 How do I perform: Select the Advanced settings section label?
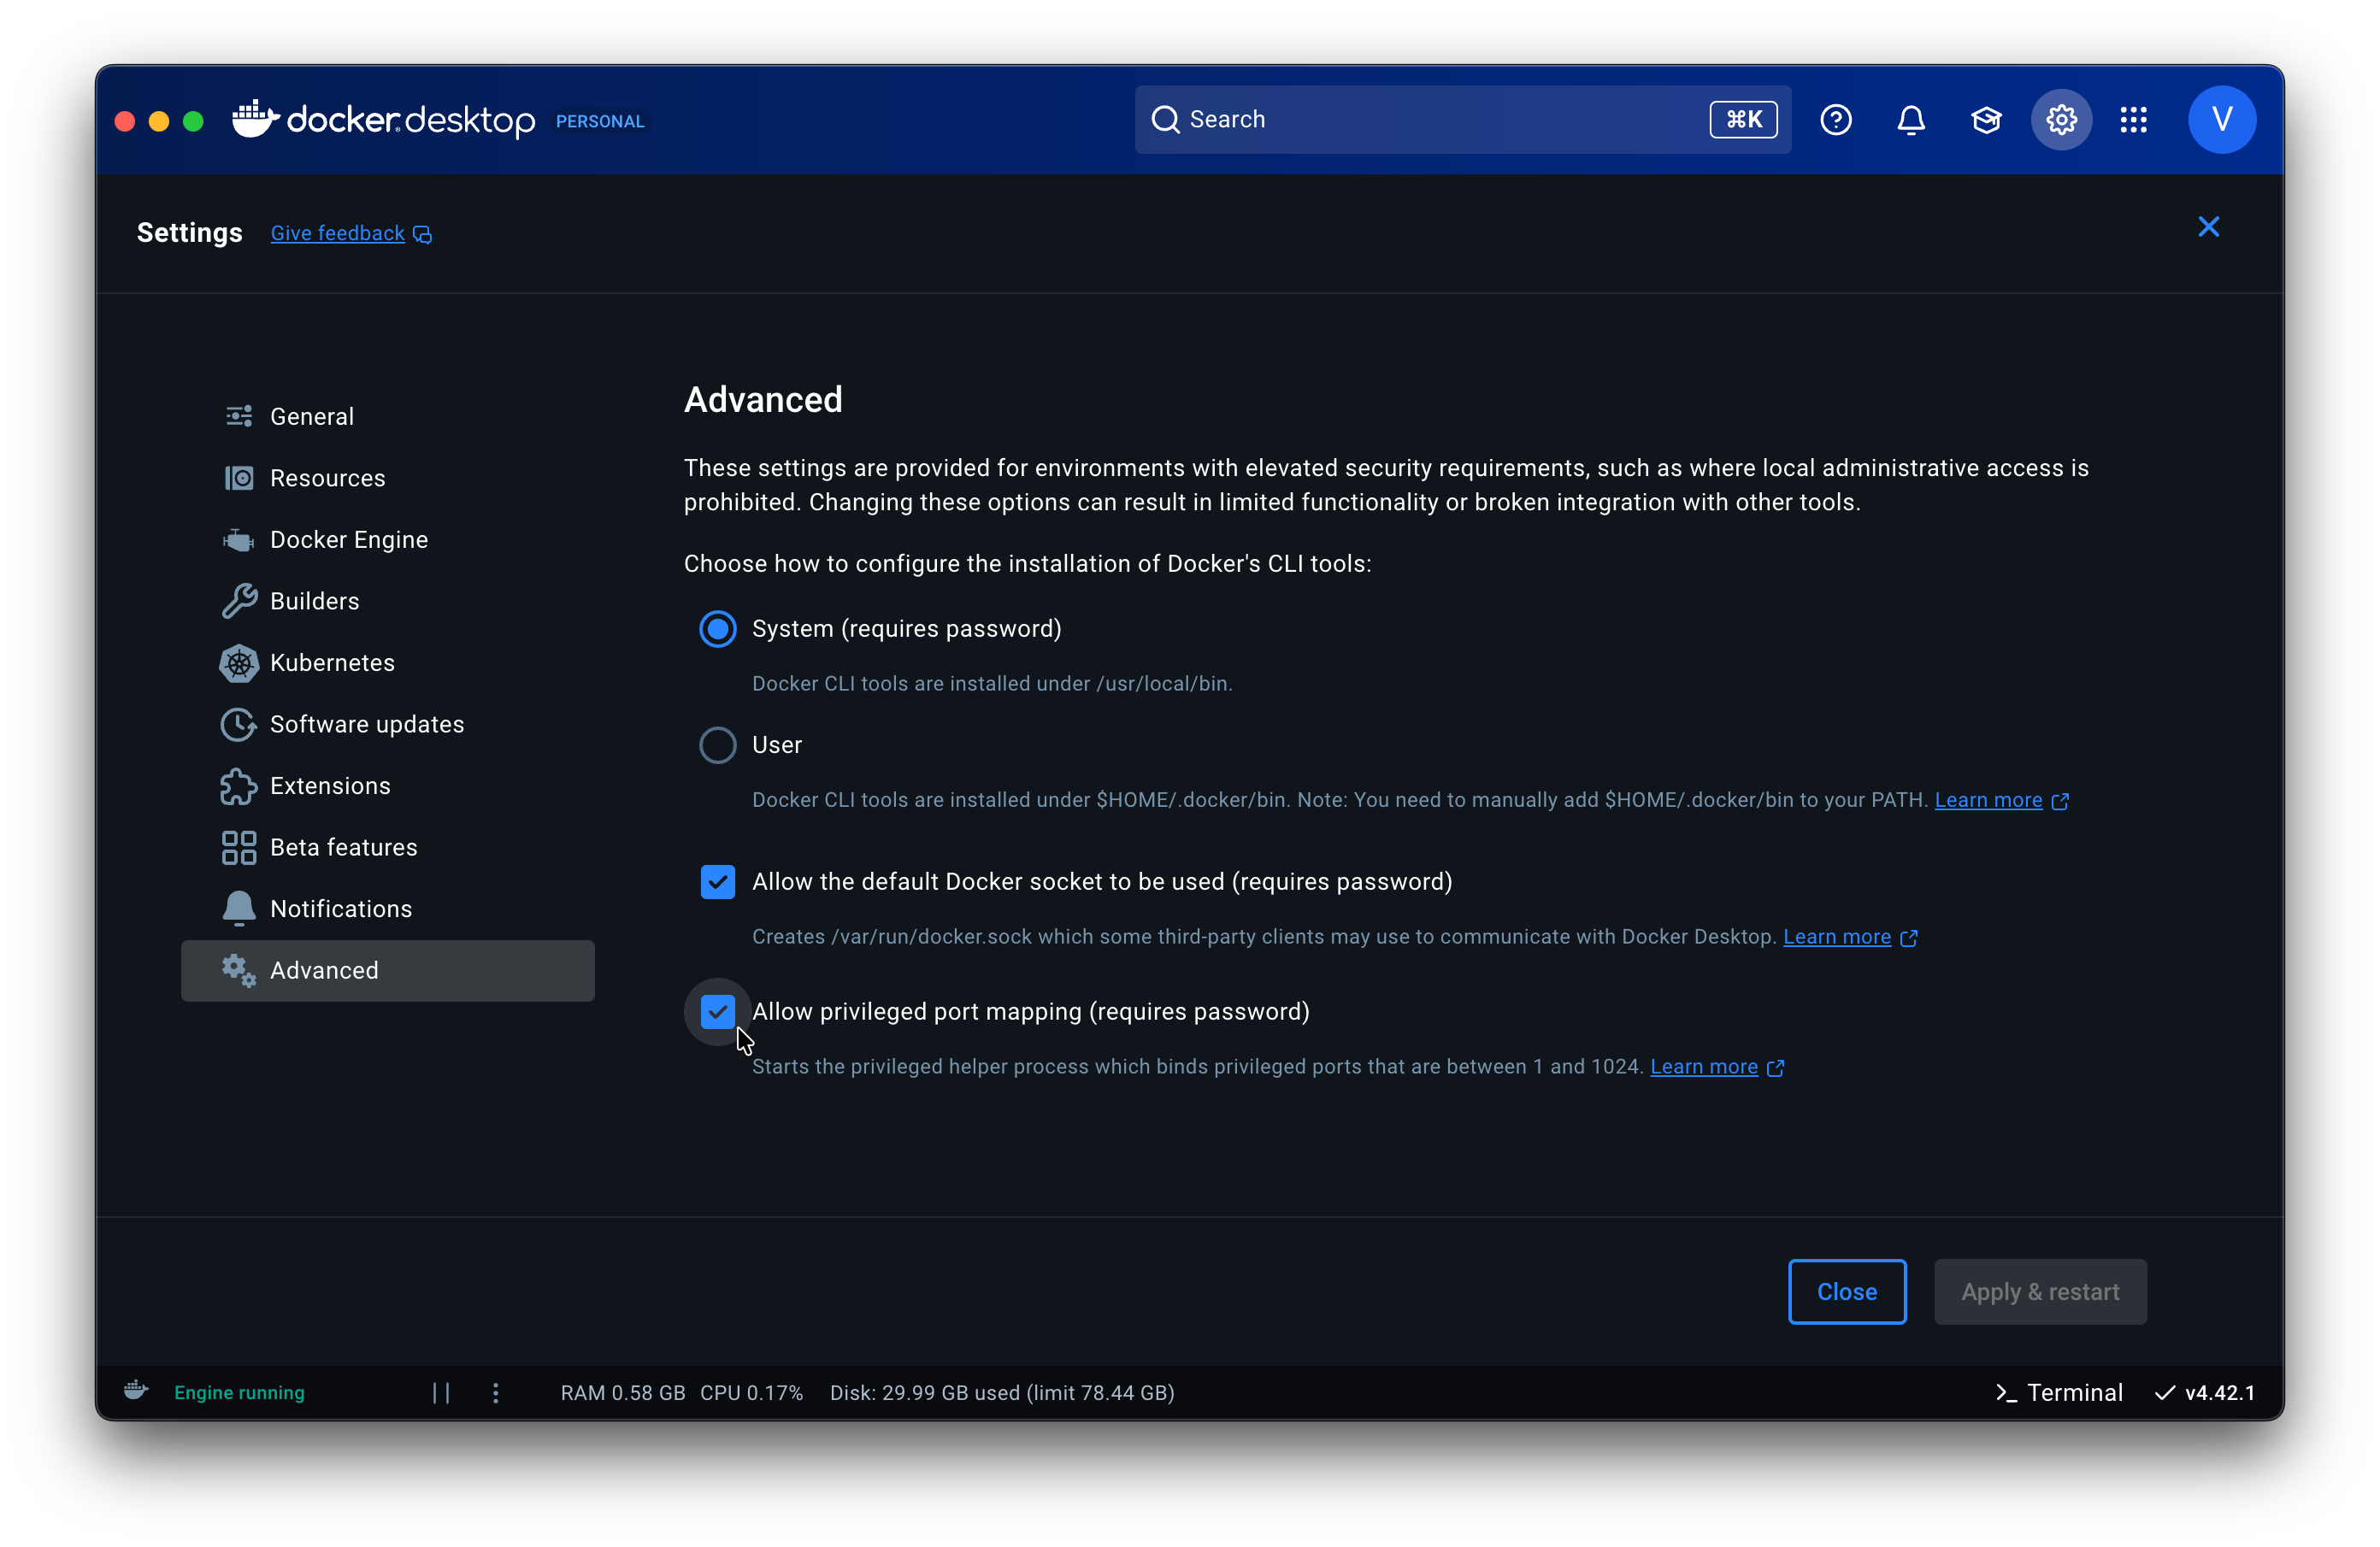(324, 970)
